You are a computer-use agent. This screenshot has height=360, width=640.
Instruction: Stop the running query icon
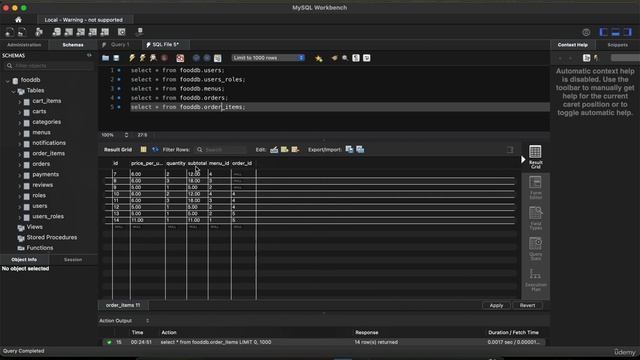click(164, 58)
